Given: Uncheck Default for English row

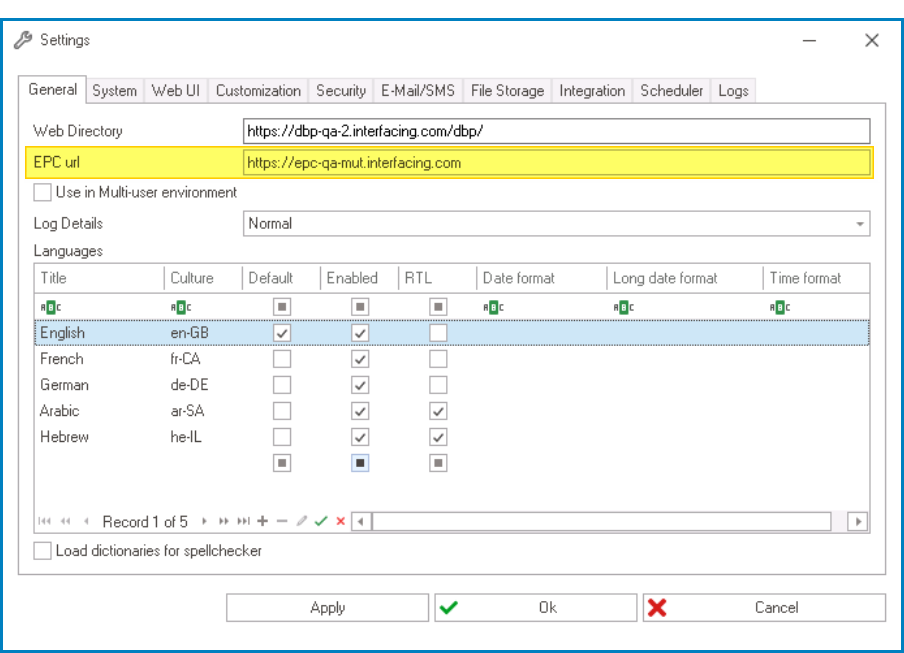Looking at the screenshot, I should 282,333.
